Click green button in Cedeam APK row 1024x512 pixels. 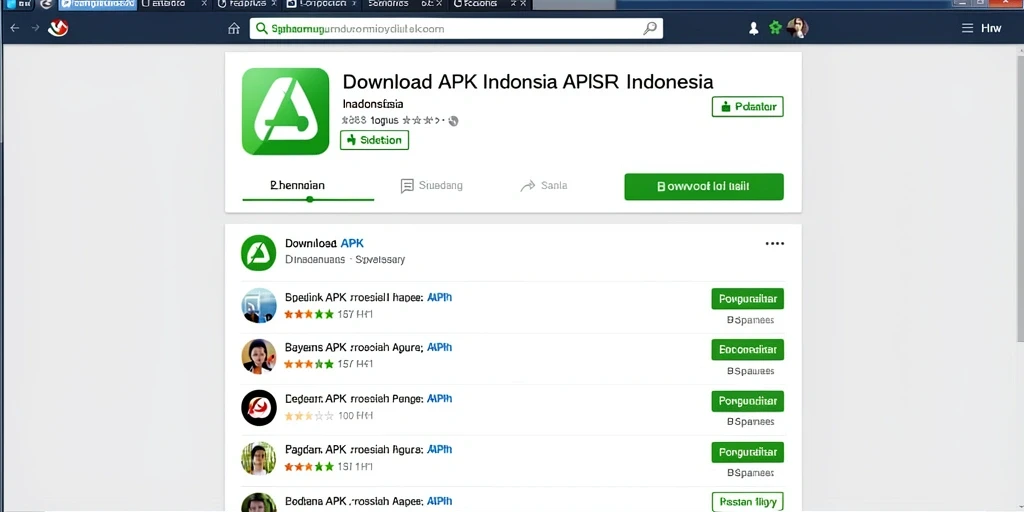[747, 400]
